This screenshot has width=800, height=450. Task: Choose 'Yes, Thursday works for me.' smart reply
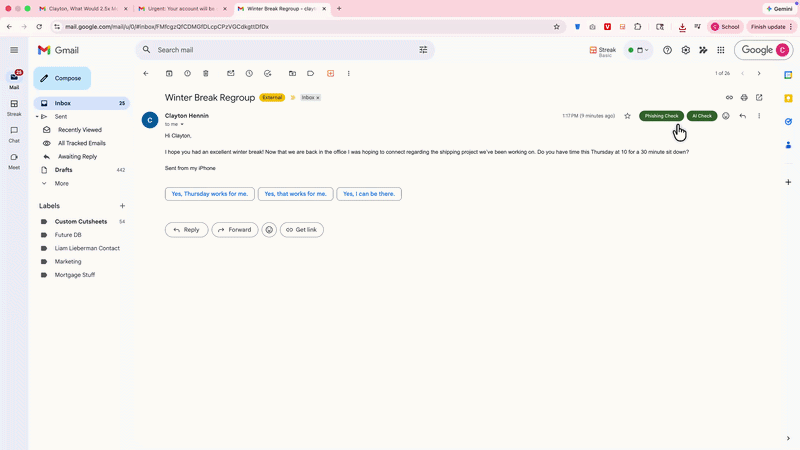[x=210, y=194]
